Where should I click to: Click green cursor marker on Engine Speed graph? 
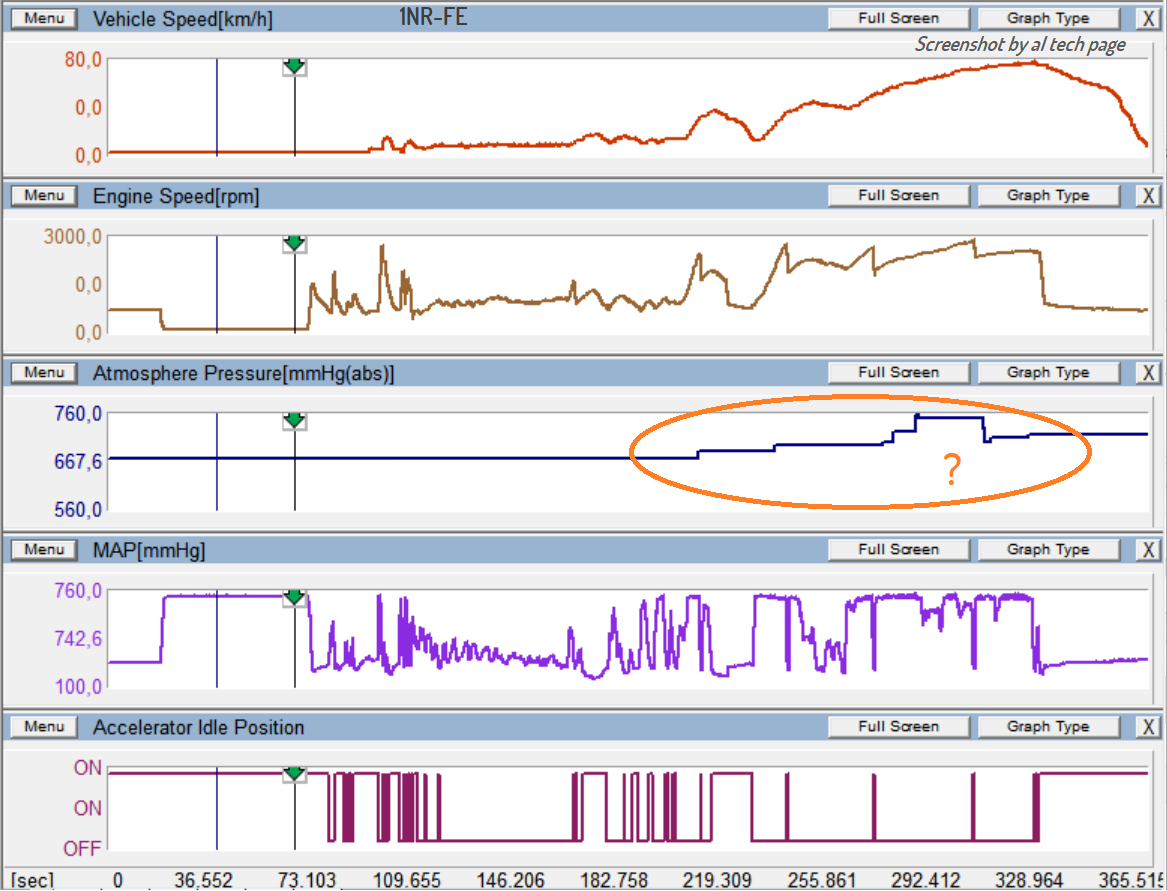click(x=294, y=244)
